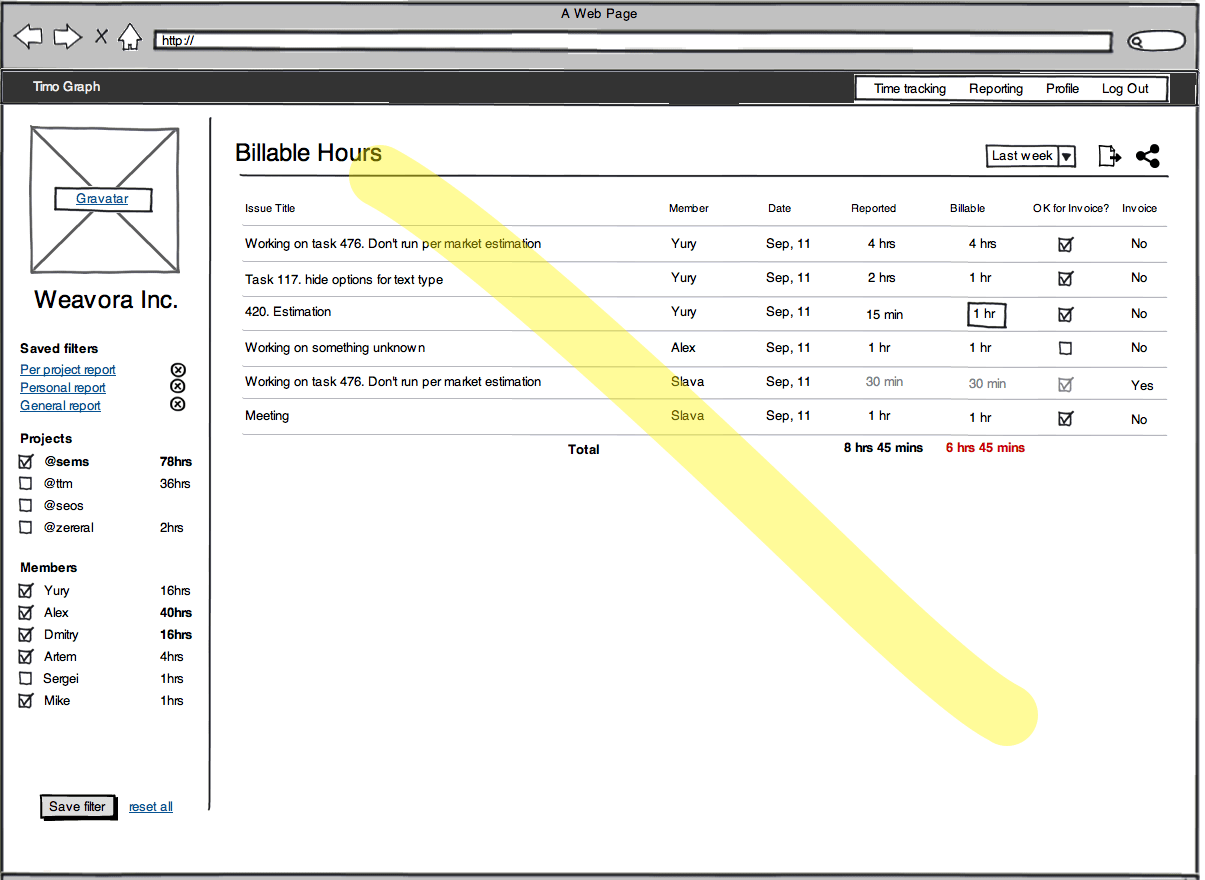This screenshot has width=1205, height=880.
Task: Check invoice OK for Working on something unknown
Action: (x=1066, y=349)
